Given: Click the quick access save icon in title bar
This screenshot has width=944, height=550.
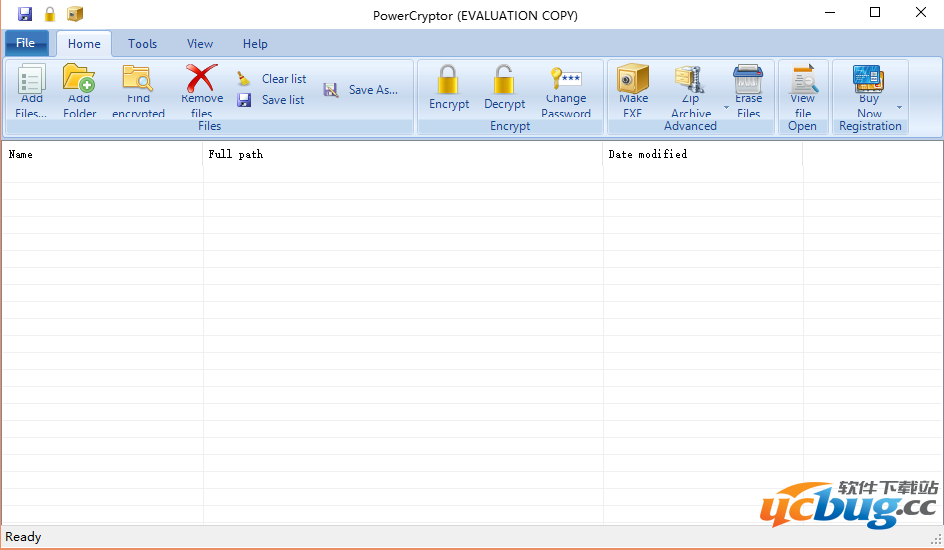Looking at the screenshot, I should pos(25,14).
